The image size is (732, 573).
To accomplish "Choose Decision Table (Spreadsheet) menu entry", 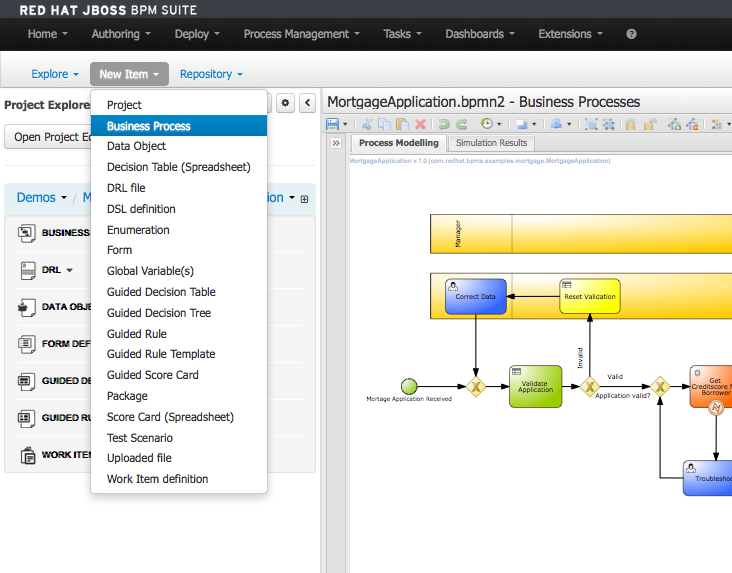I will point(179,167).
